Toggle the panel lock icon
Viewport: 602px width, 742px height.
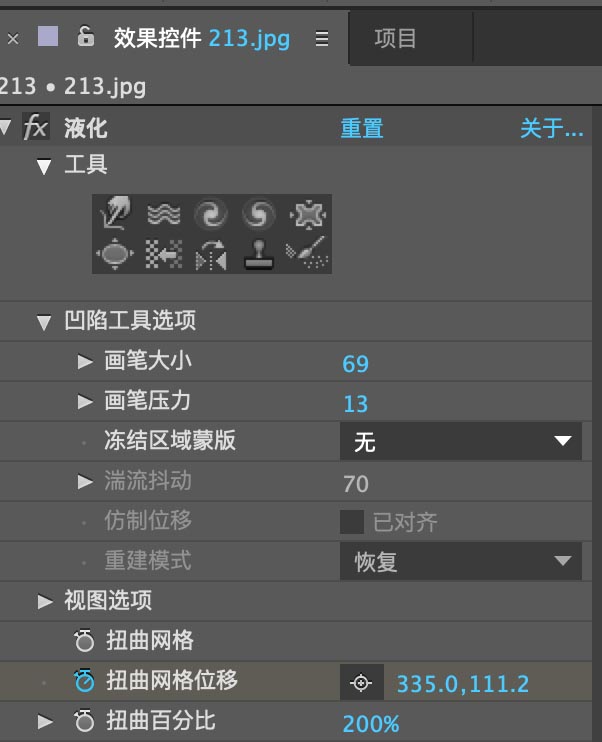pyautogui.click(x=86, y=36)
